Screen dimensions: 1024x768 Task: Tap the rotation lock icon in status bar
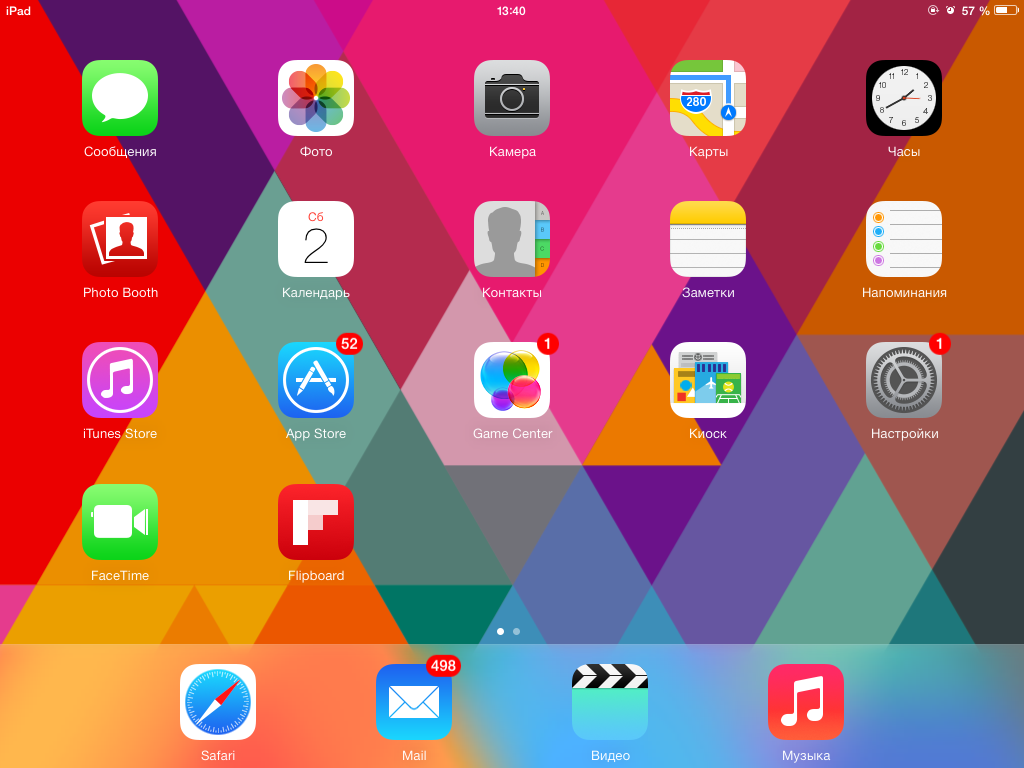click(x=933, y=10)
